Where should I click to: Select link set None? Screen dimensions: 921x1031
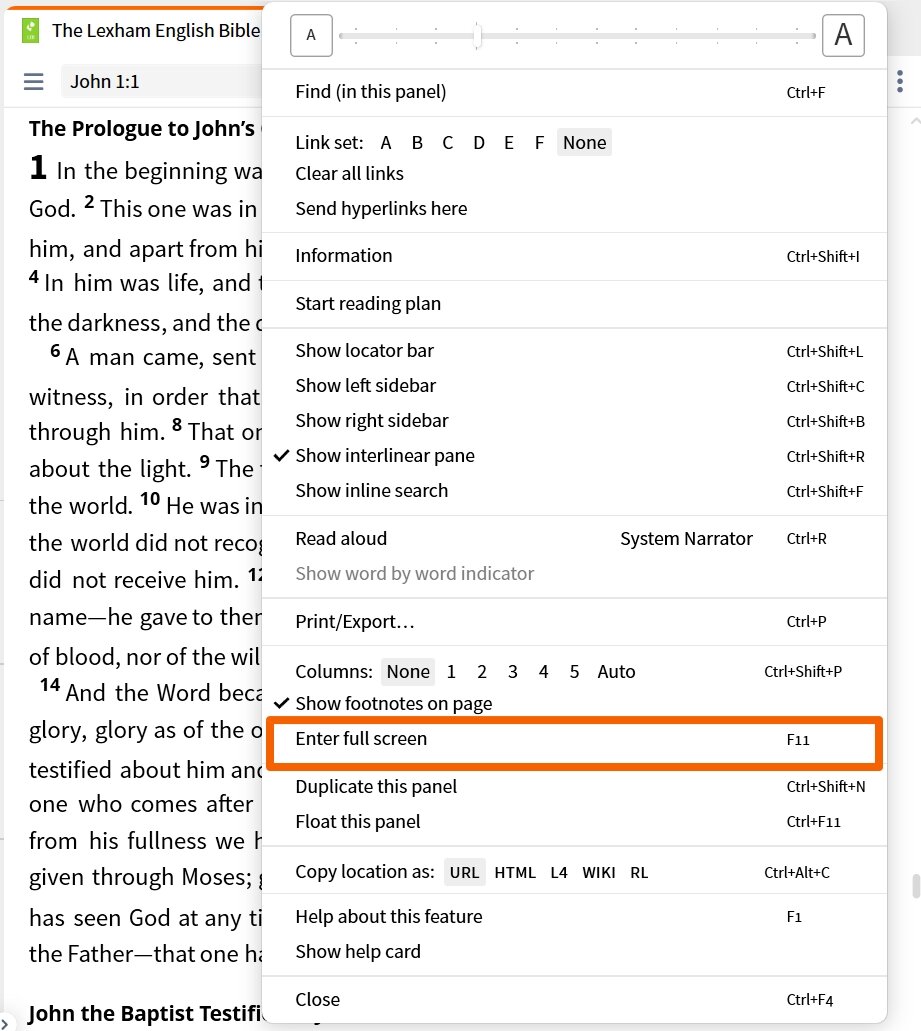coord(584,143)
